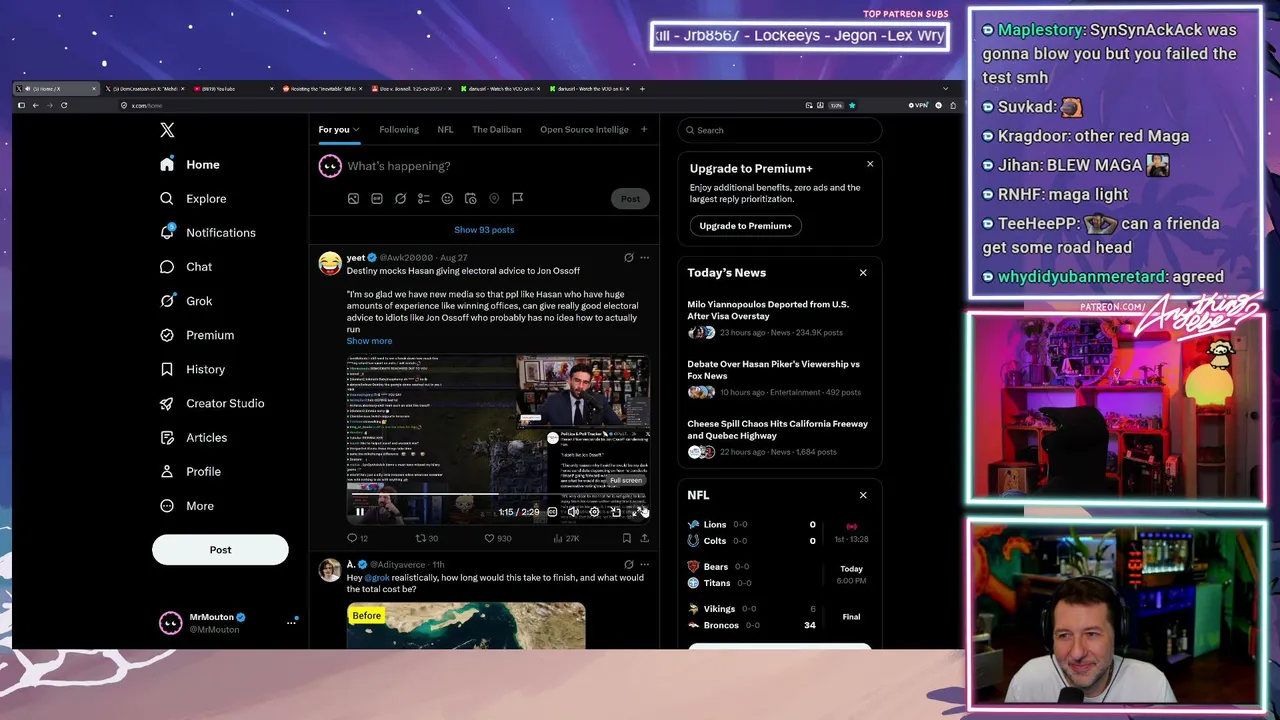This screenshot has height=720, width=1280.
Task: Add a poll to the new post
Action: (424, 199)
